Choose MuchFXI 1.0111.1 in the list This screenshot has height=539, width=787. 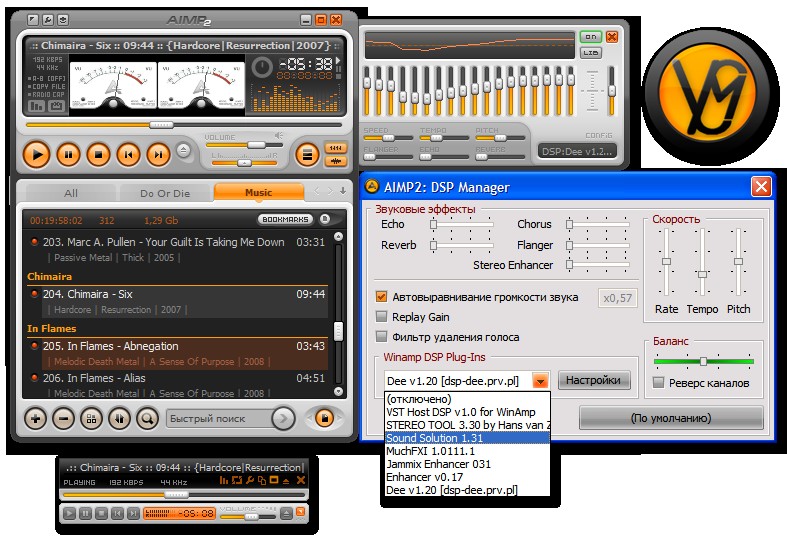467,451
